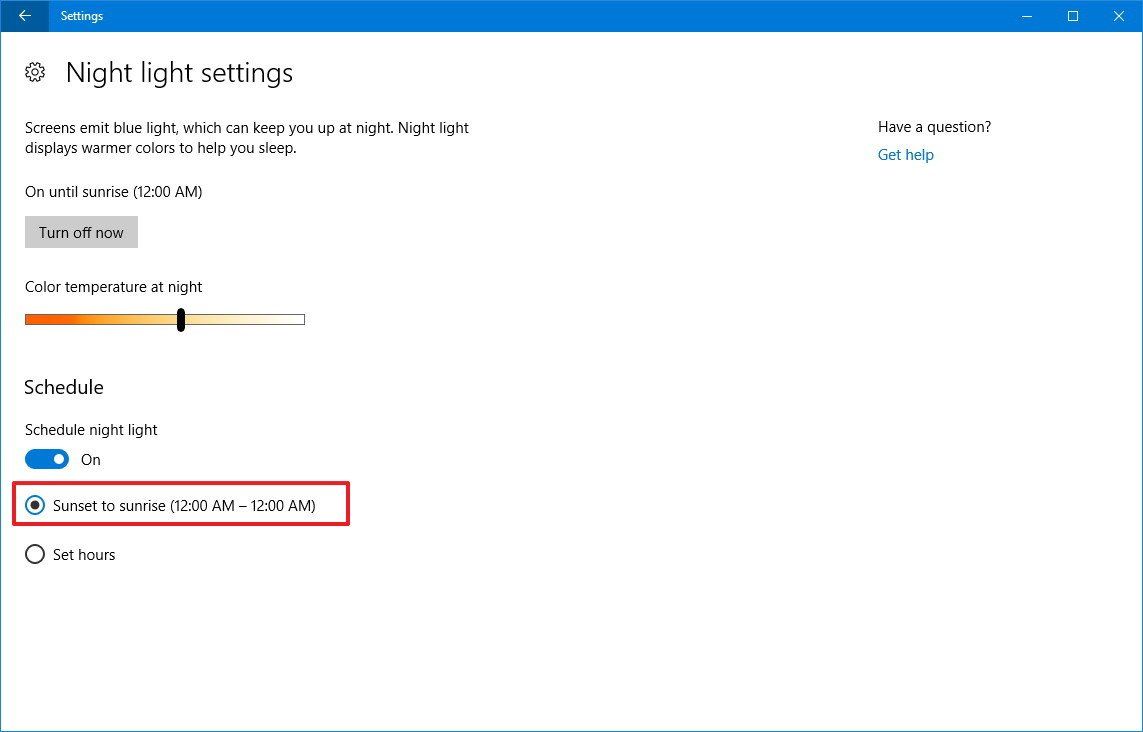Viewport: 1143px width, 732px height.
Task: Minimize the Settings window
Action: [x=1027, y=15]
